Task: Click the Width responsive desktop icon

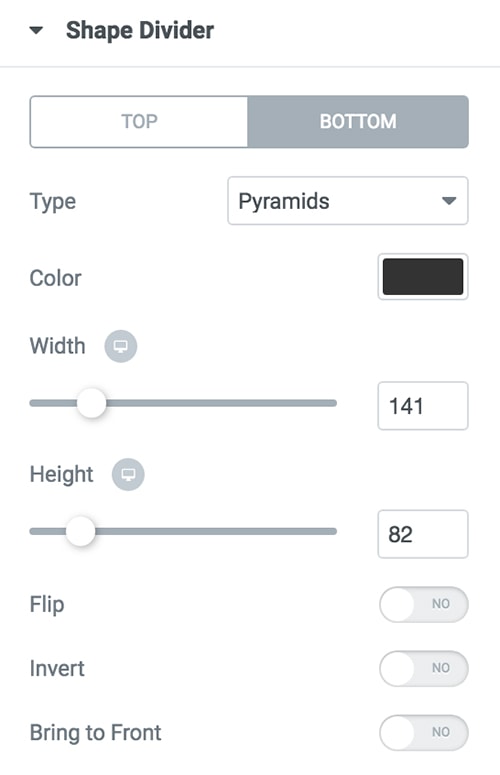Action: click(x=121, y=346)
